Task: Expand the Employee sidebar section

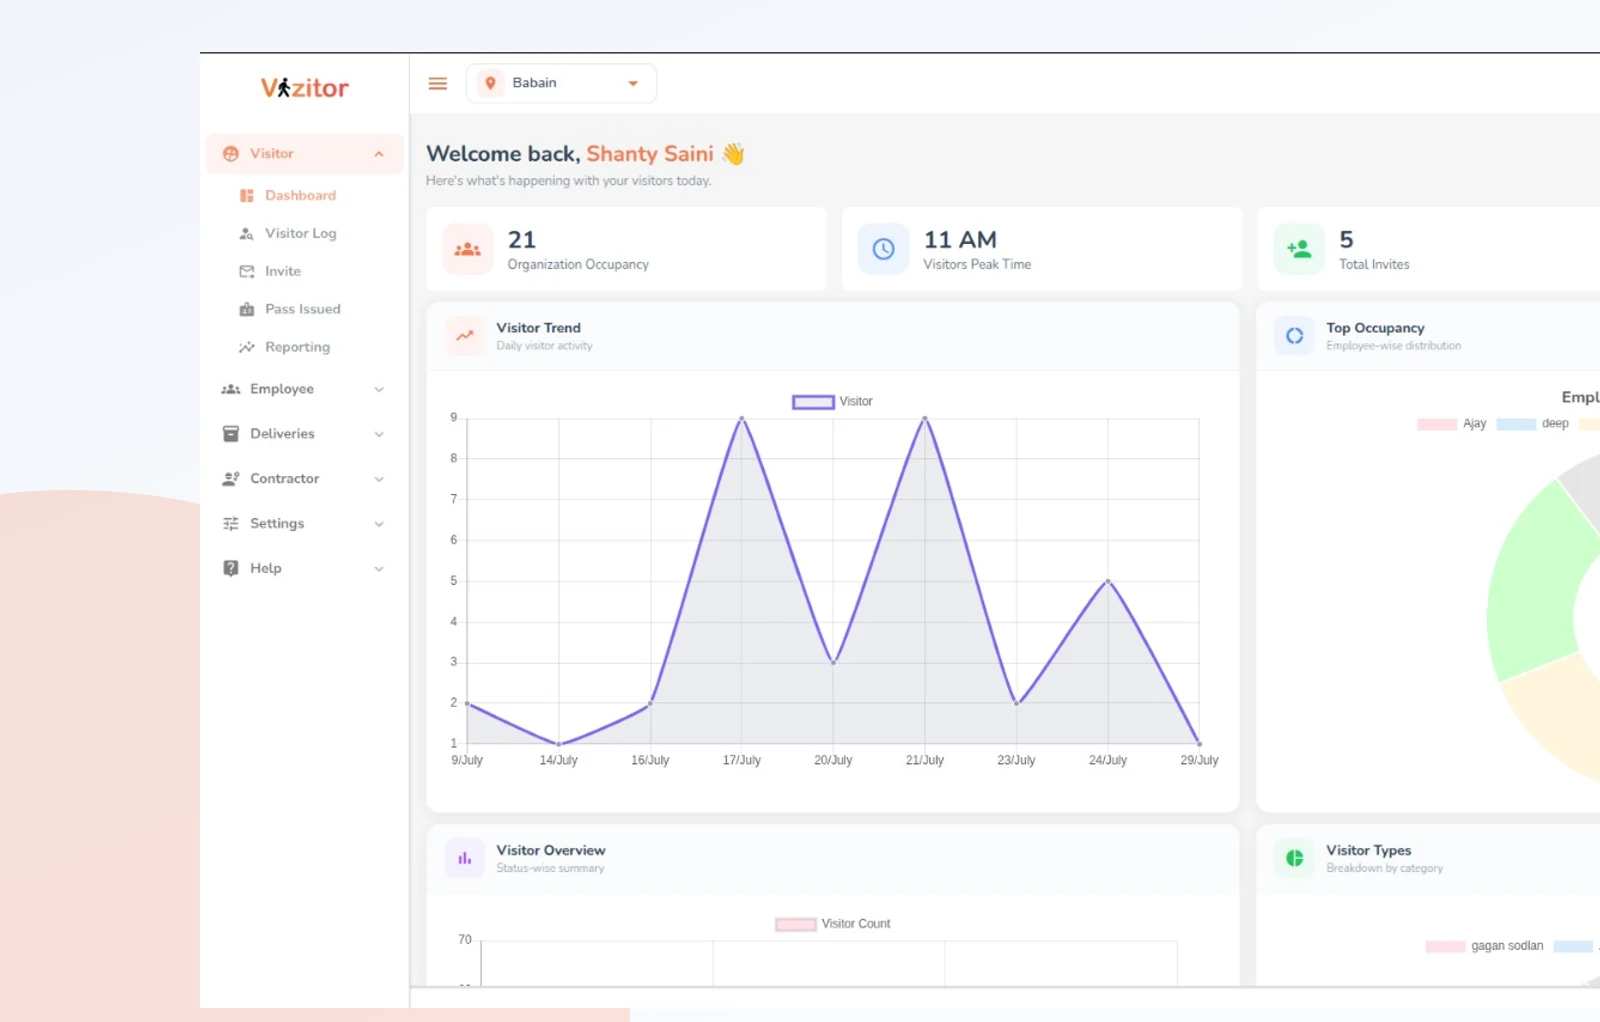Action: (x=304, y=389)
